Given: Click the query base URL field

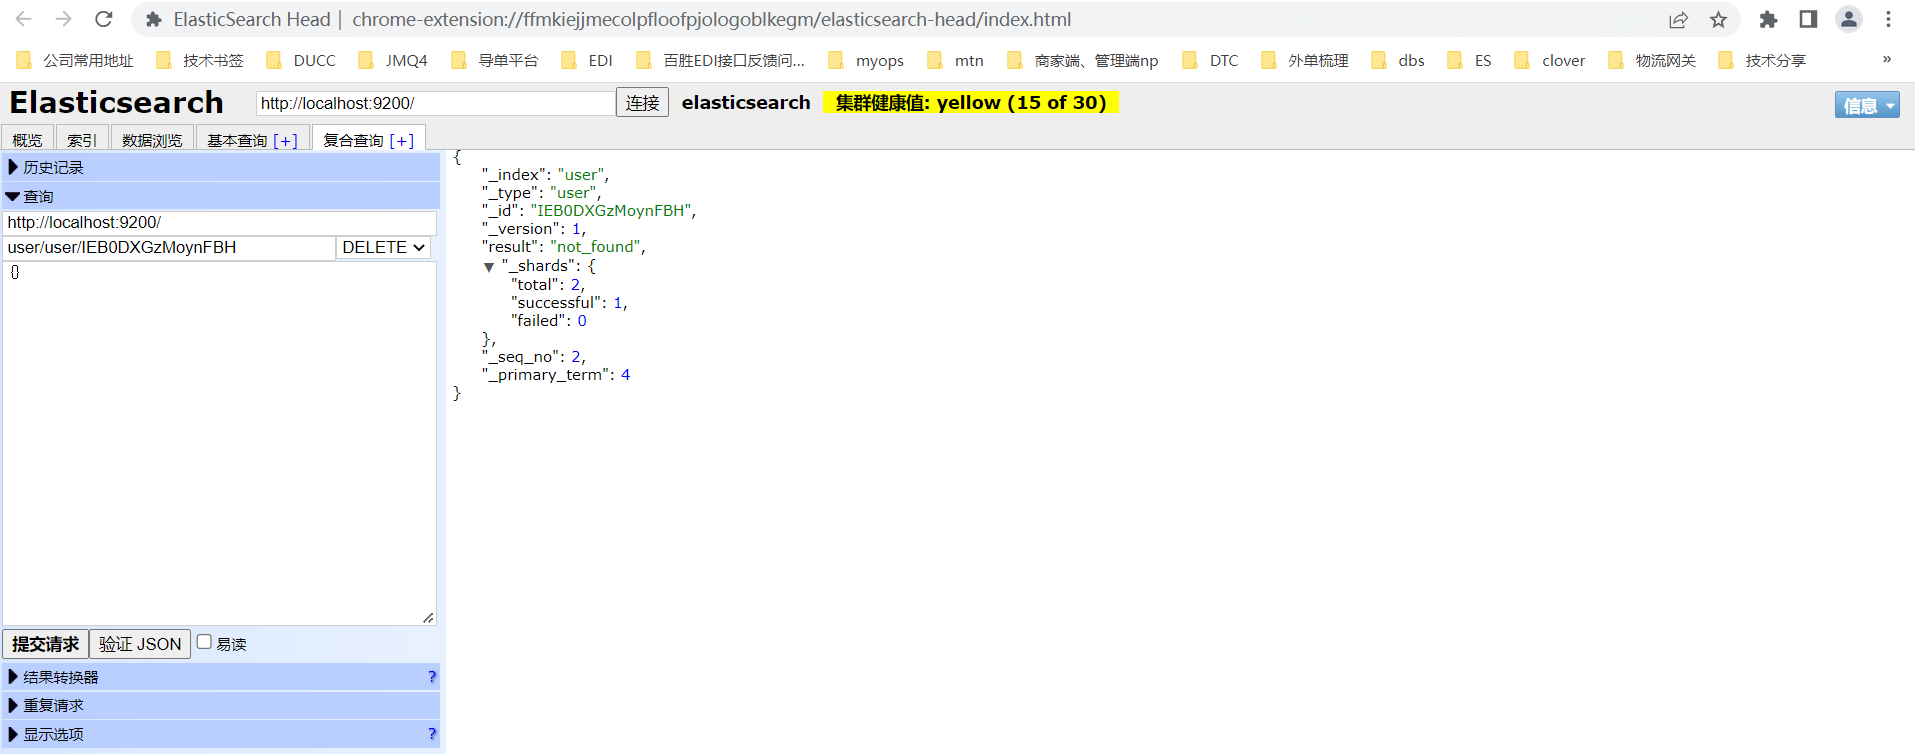Looking at the screenshot, I should click(x=220, y=222).
